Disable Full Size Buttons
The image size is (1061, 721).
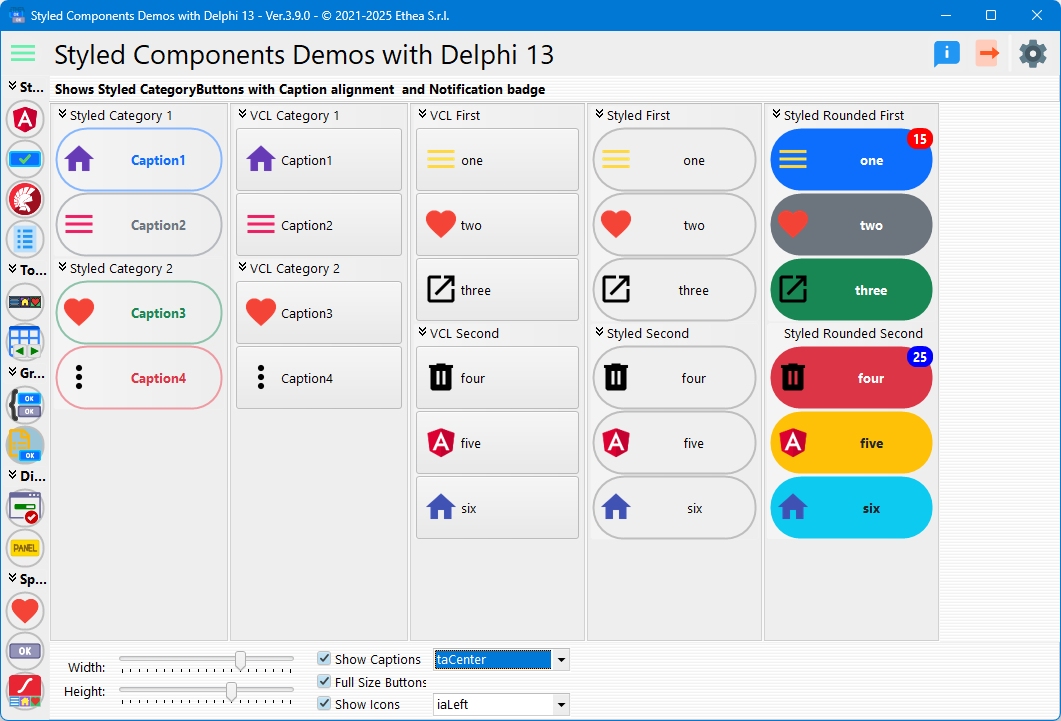click(x=324, y=682)
